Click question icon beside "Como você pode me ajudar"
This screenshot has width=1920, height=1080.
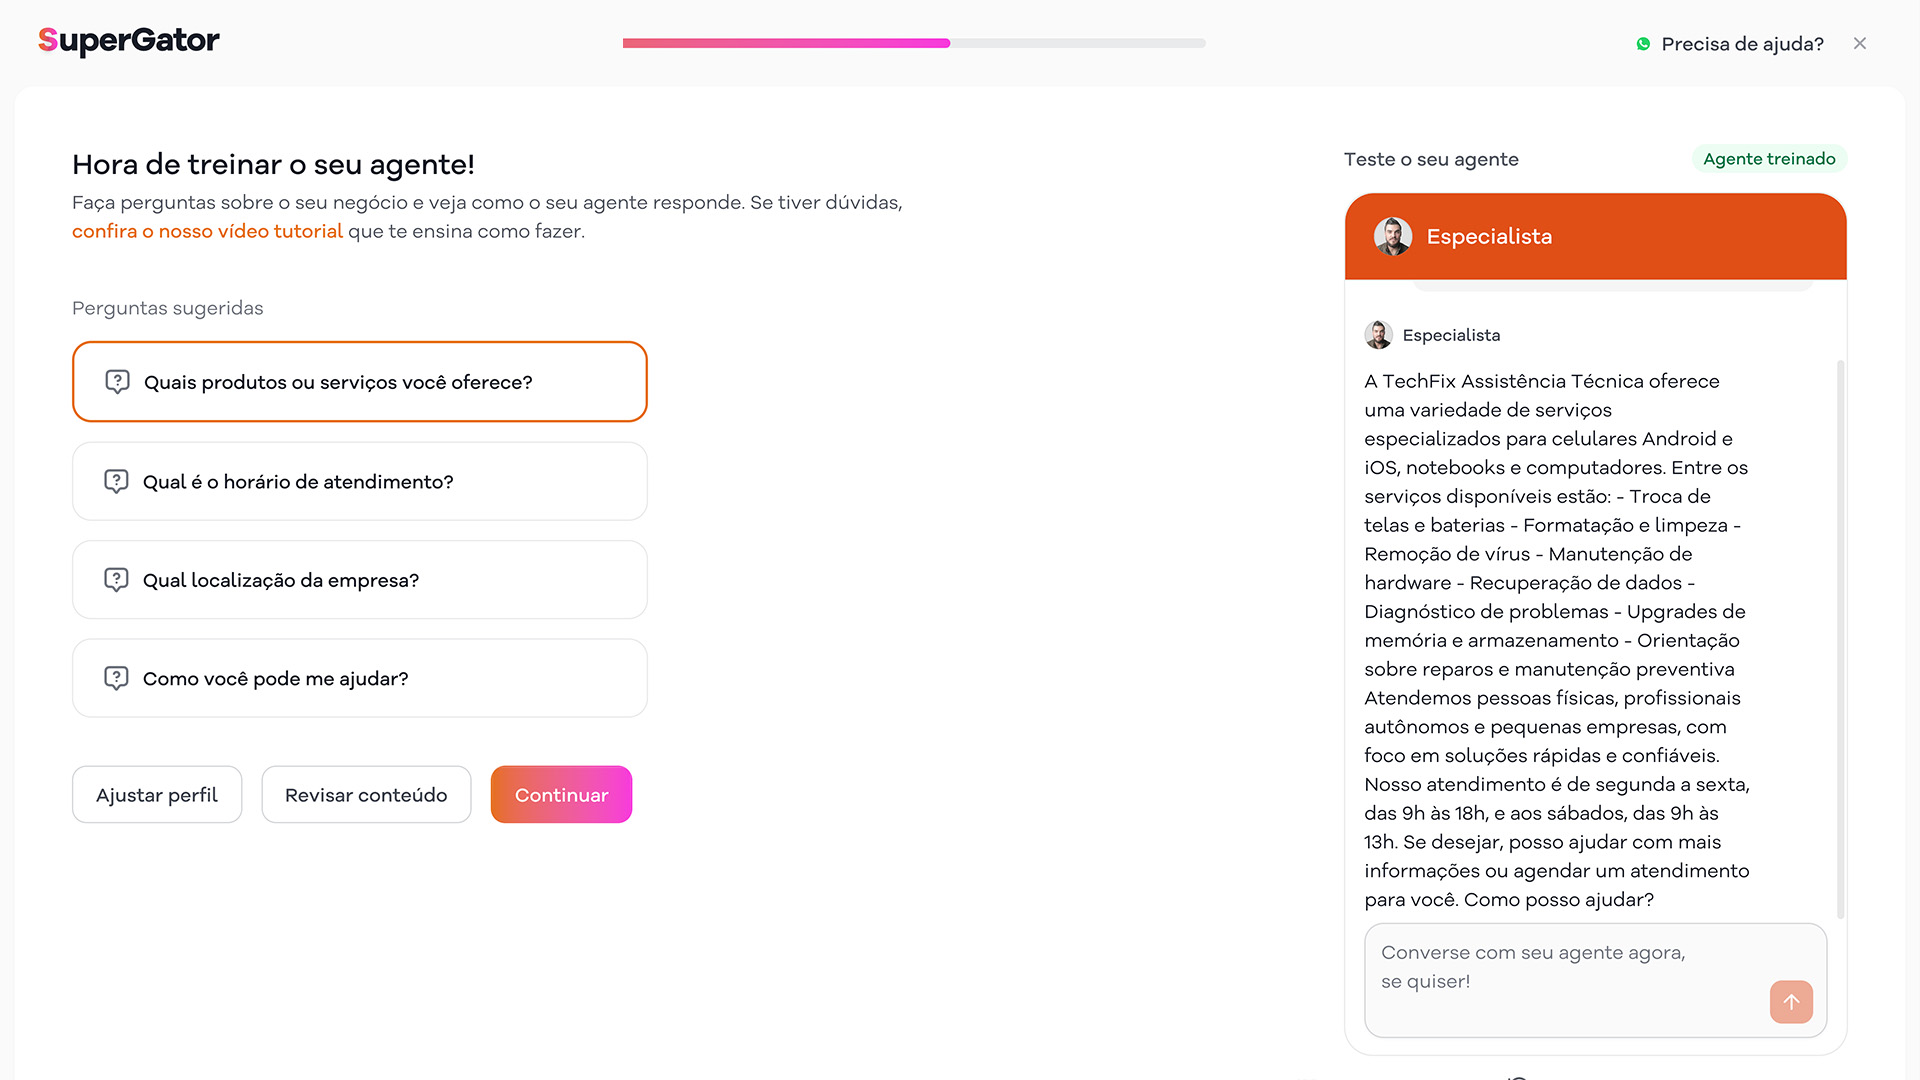pos(116,678)
